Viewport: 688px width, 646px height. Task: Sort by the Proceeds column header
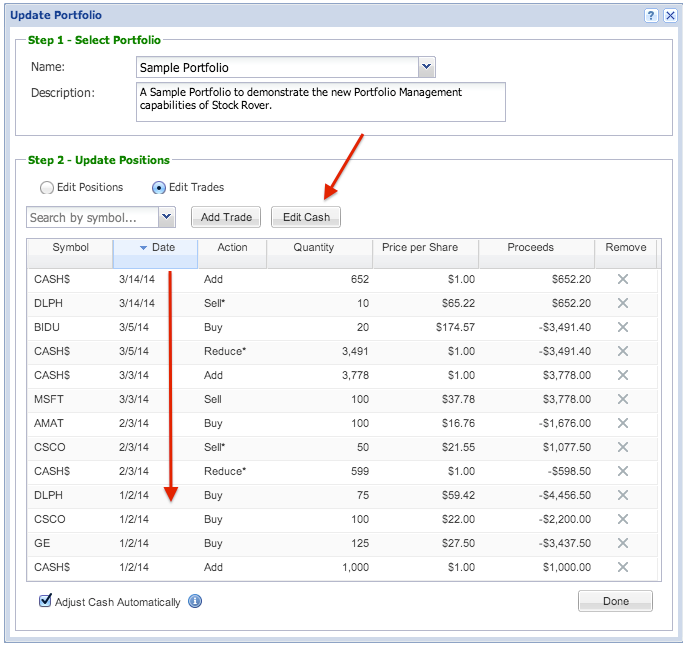(x=537, y=254)
